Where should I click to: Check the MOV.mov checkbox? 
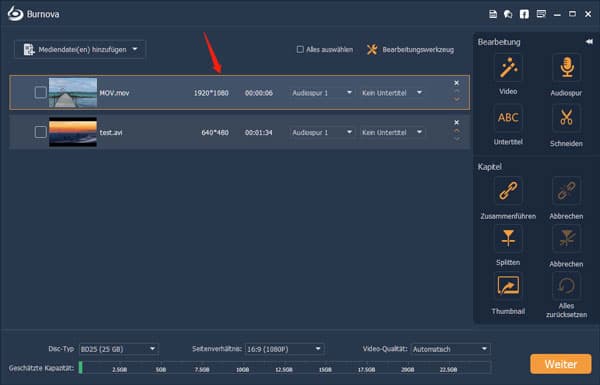(41, 93)
